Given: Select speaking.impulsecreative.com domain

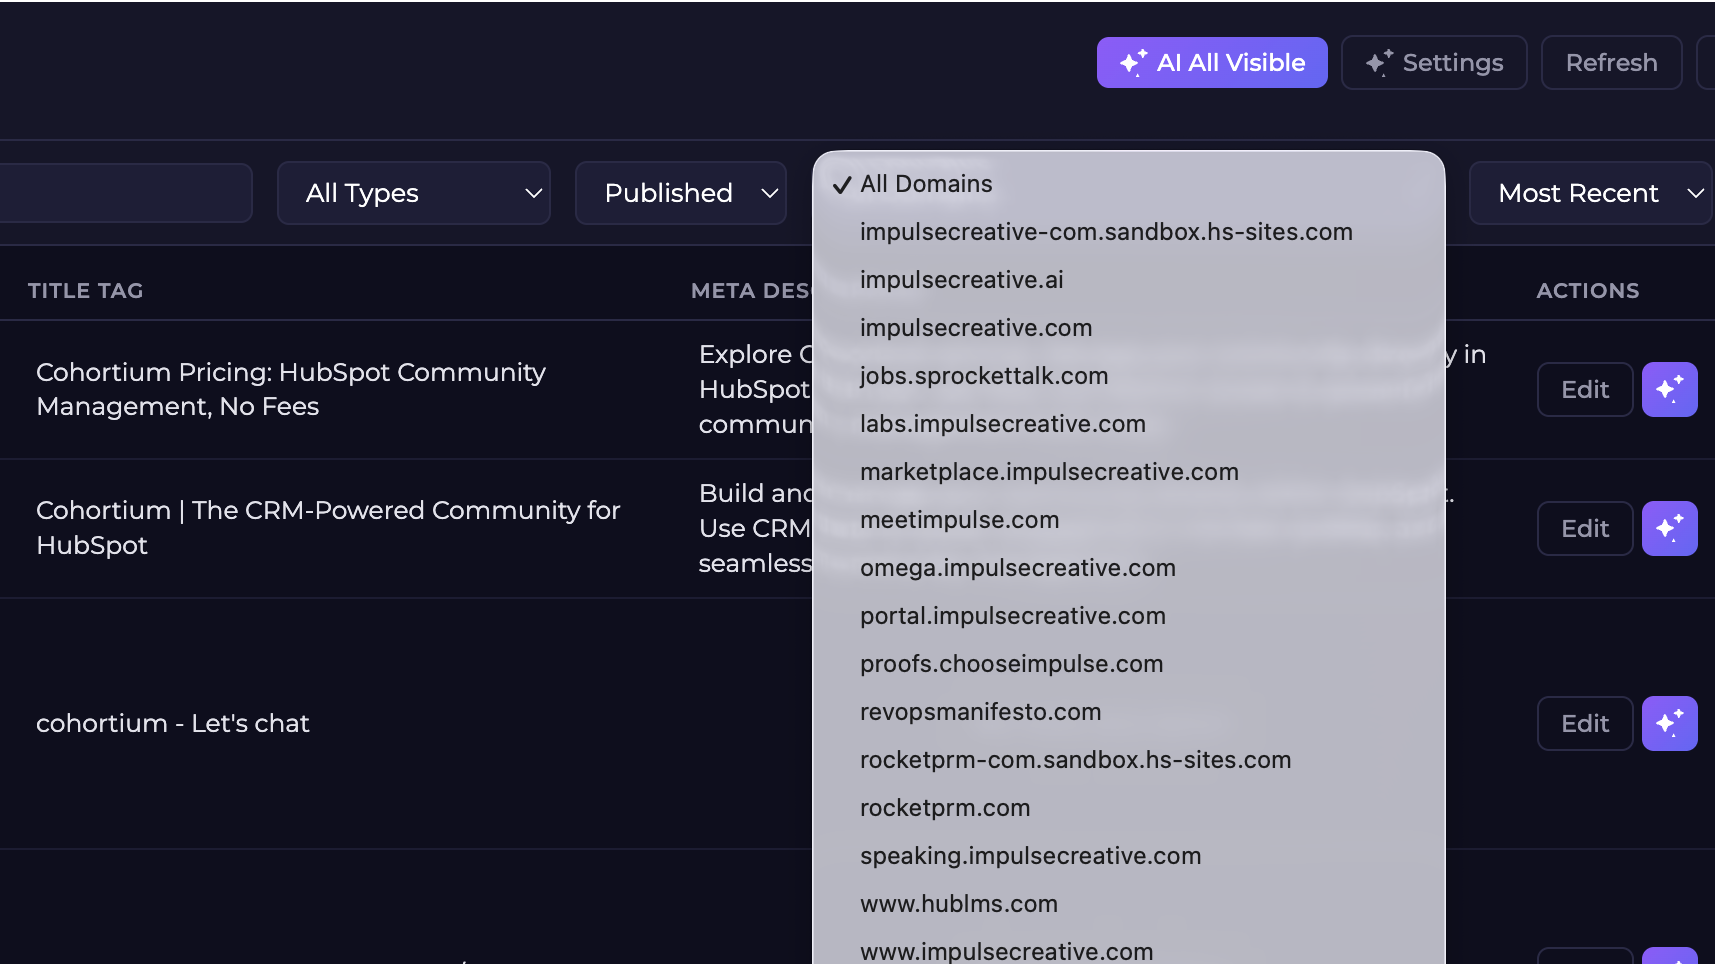Looking at the screenshot, I should tap(1129, 856).
